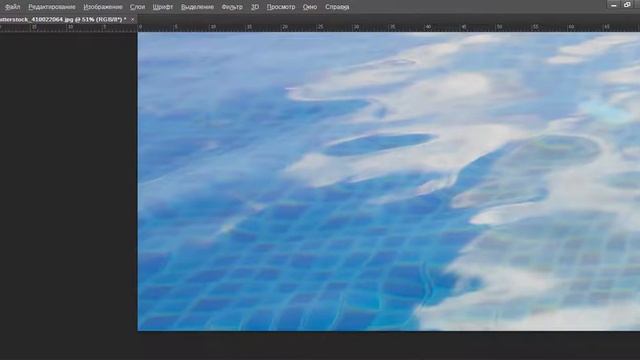This screenshot has width=640, height=360.
Task: Open the 3D menu
Action: point(255,7)
